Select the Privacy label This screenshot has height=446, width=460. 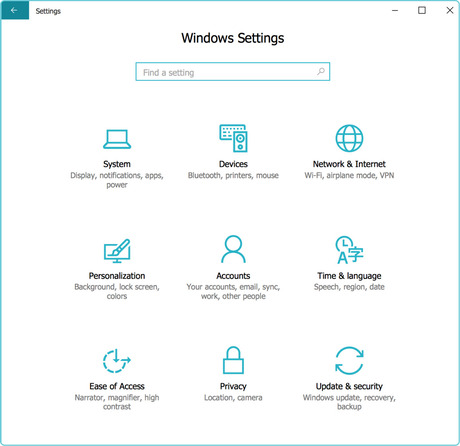tap(233, 386)
